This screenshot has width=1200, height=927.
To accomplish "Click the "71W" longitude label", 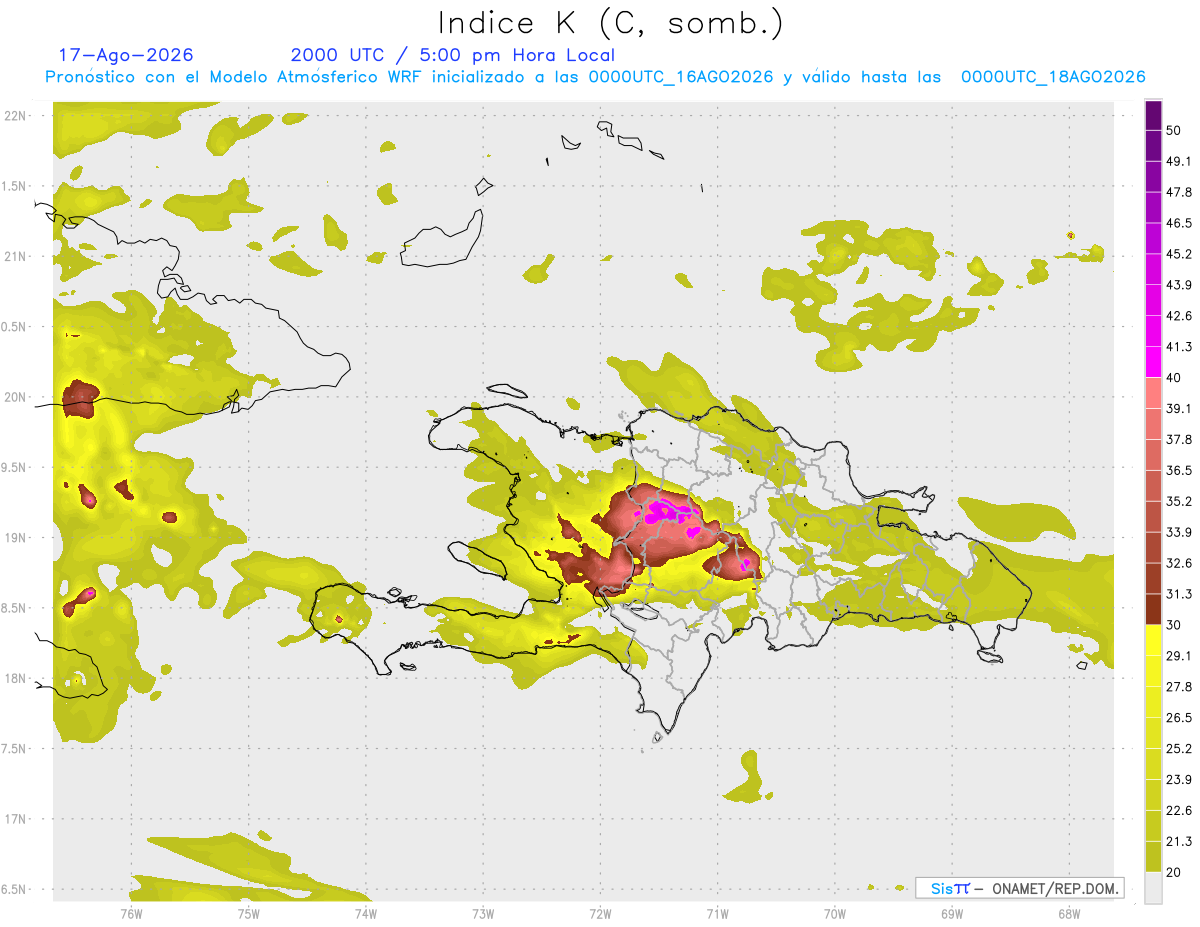I will 717,913.
